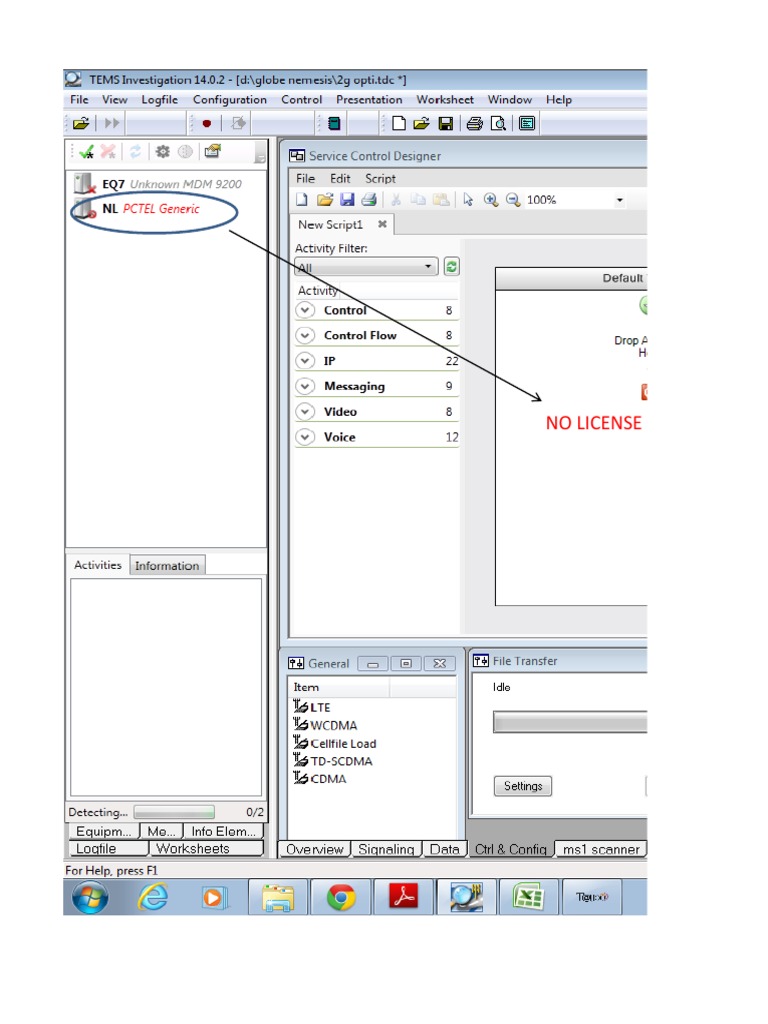Open Print Preview icon in main toolbar
768x1024 pixels.
(x=498, y=123)
